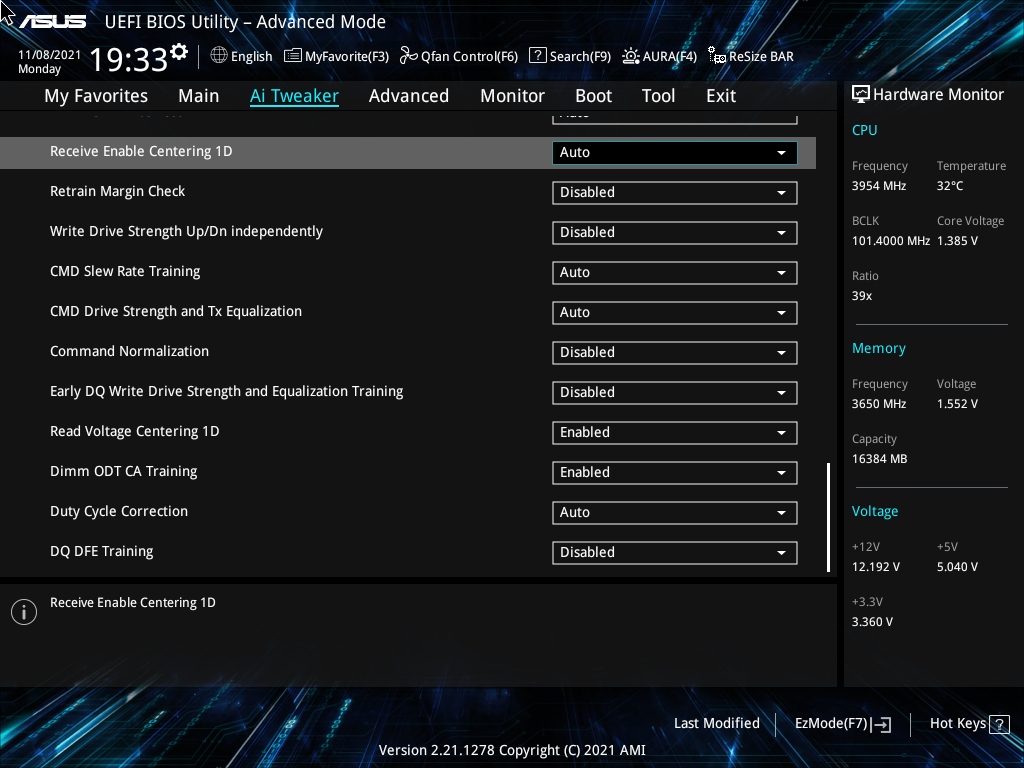Select Dimm ODT CA Training label
1024x768 pixels.
coord(123,472)
